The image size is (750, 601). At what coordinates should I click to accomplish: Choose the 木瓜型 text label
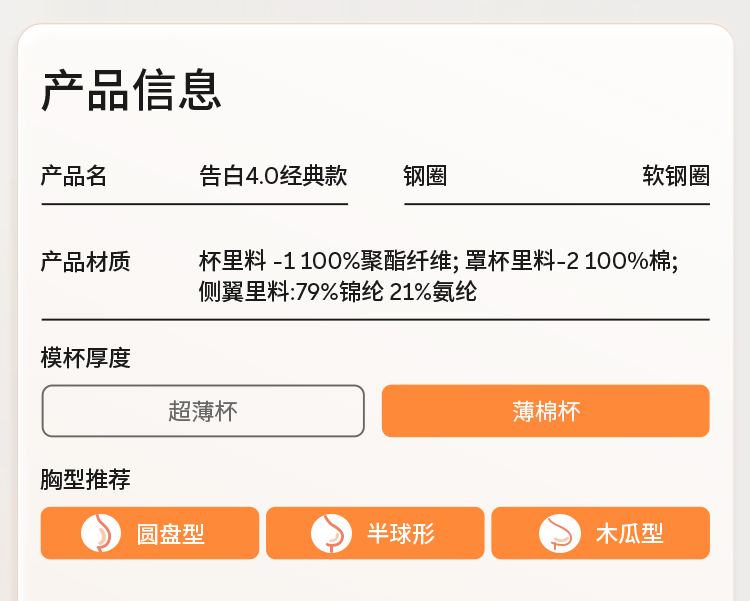[629, 533]
